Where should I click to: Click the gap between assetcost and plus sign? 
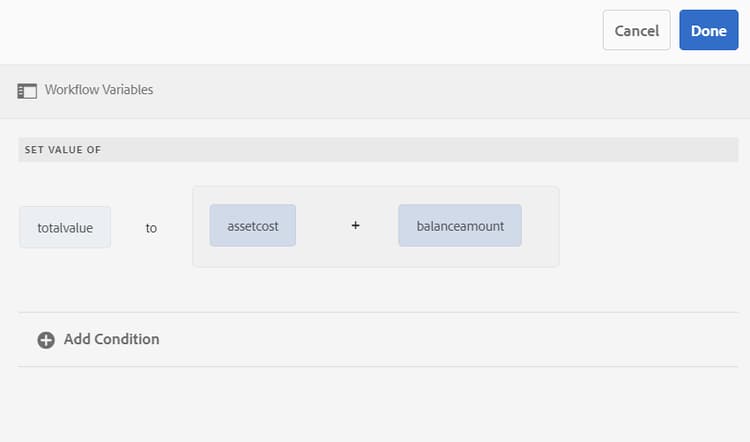pyautogui.click(x=323, y=226)
